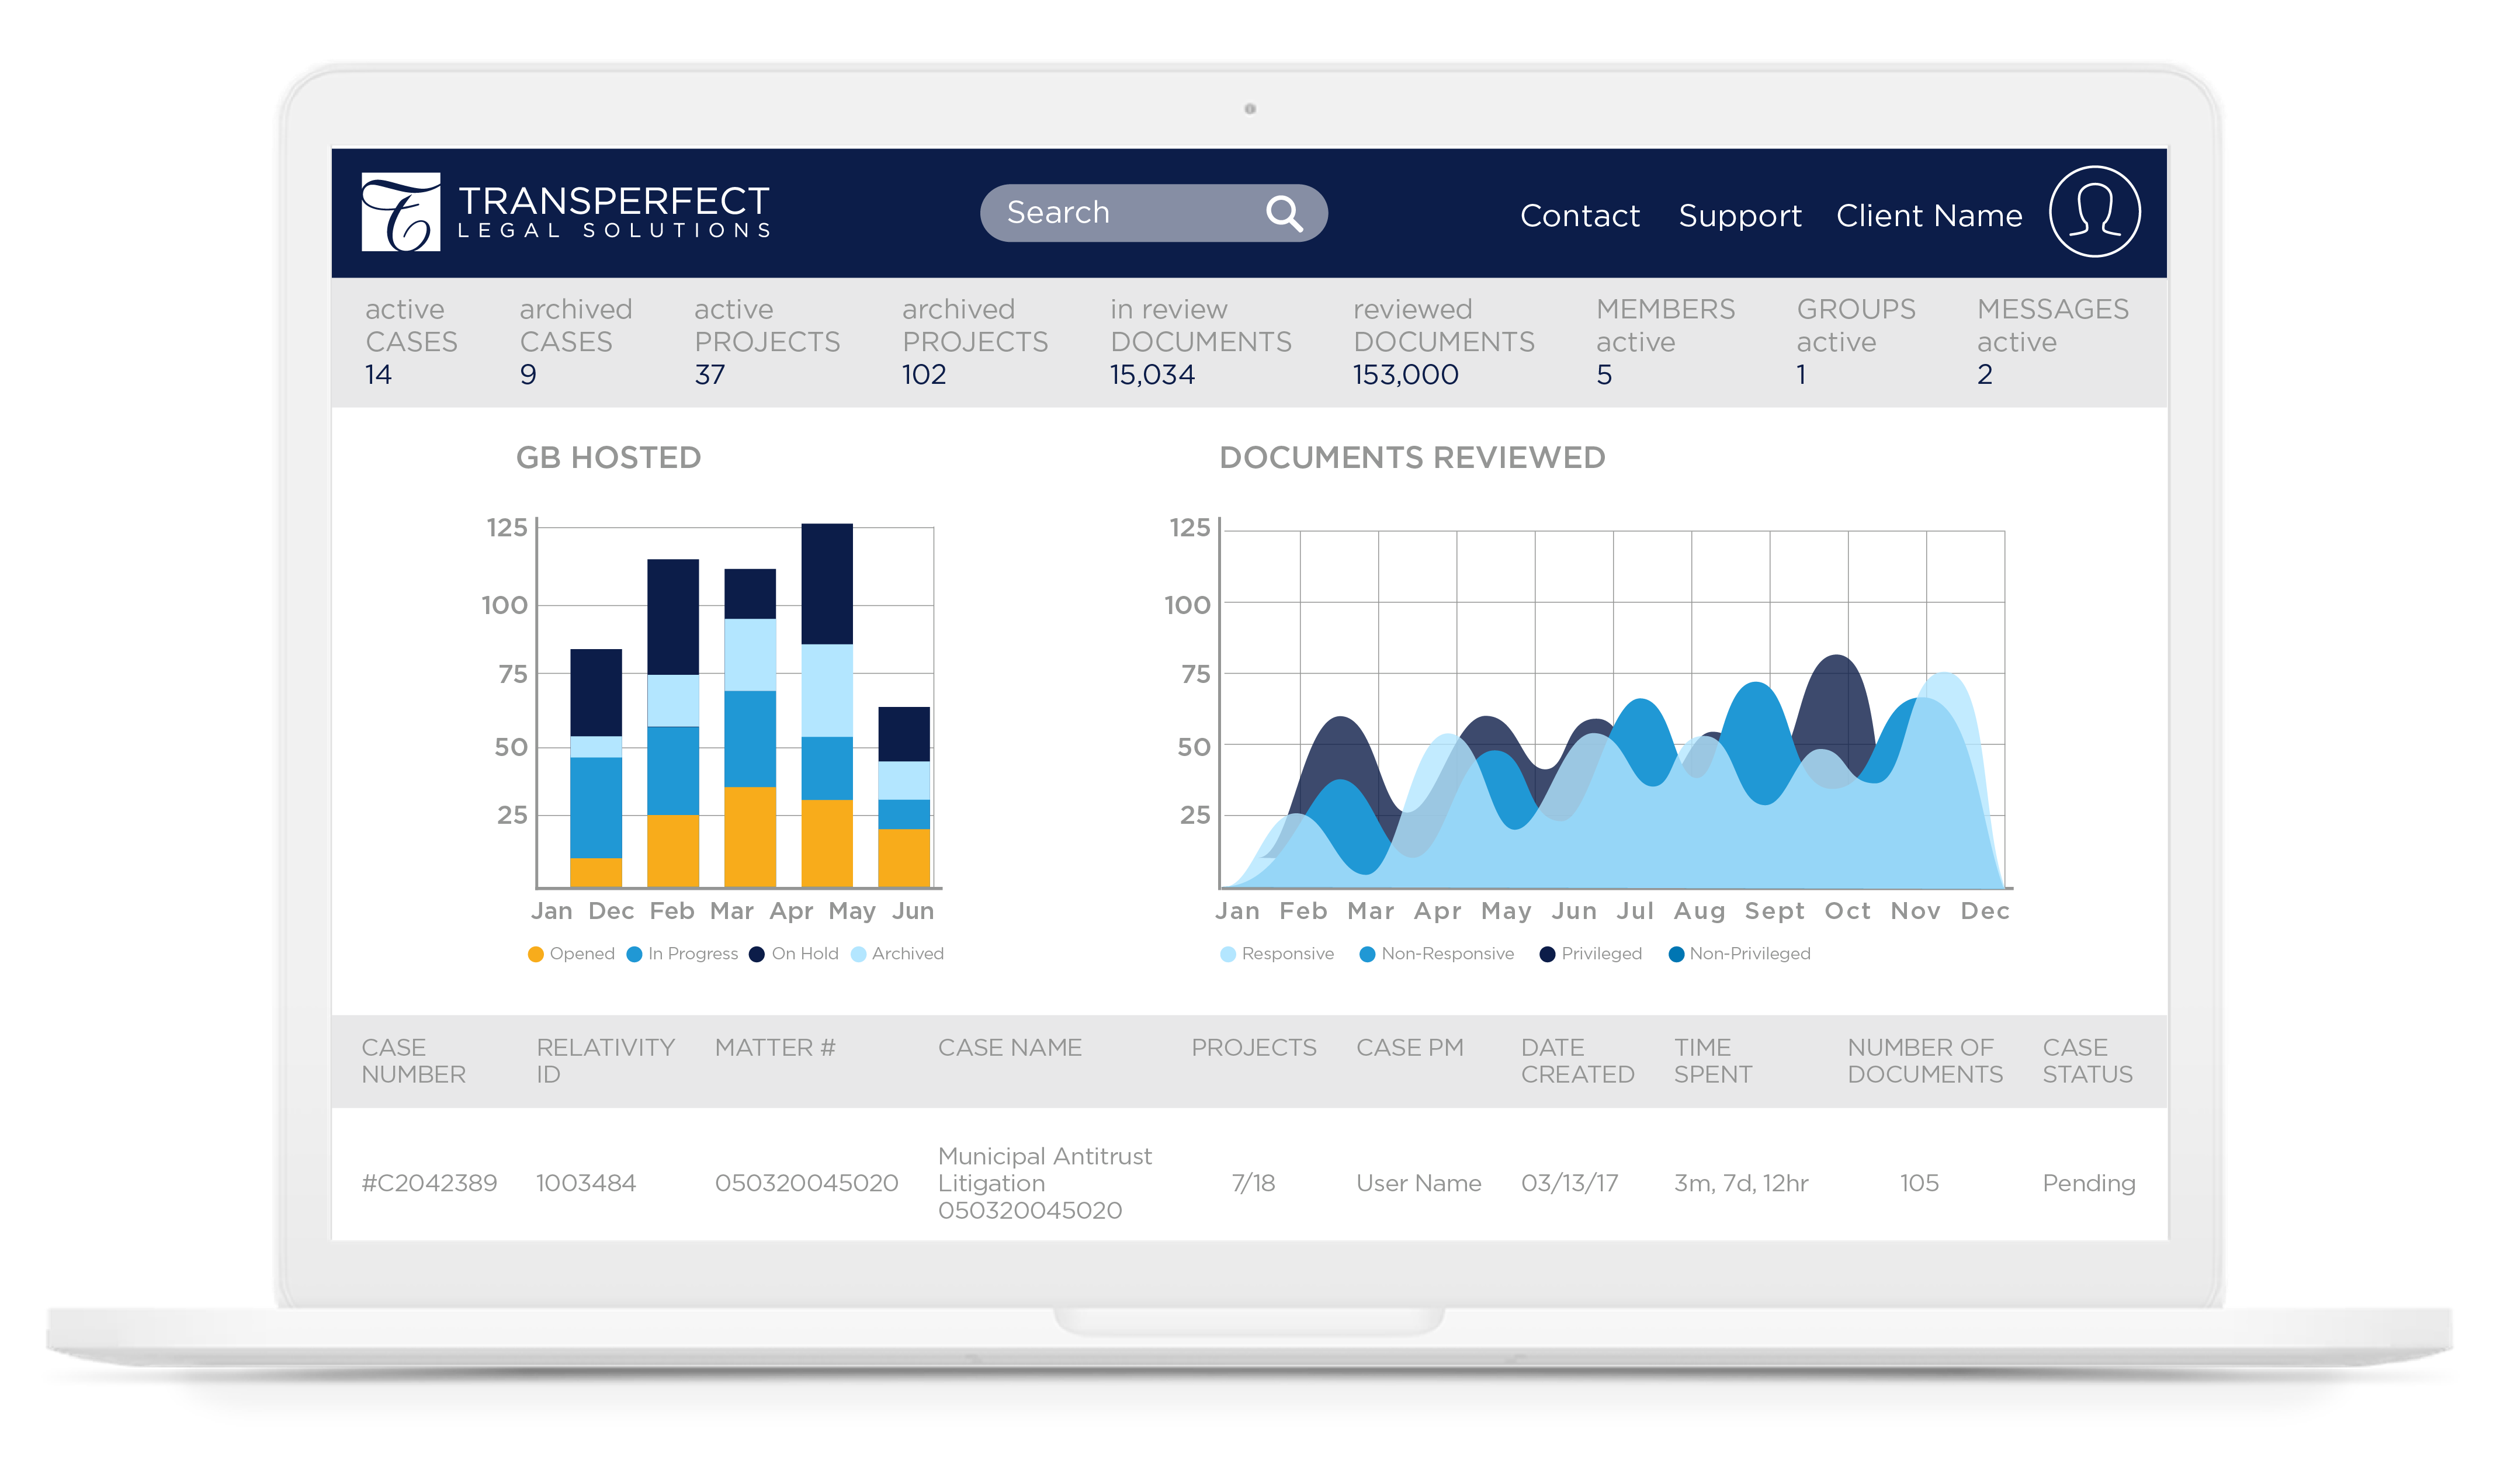Image resolution: width=2497 pixels, height=1484 pixels.
Task: Select the active CASES stat tab
Action: click(x=411, y=341)
